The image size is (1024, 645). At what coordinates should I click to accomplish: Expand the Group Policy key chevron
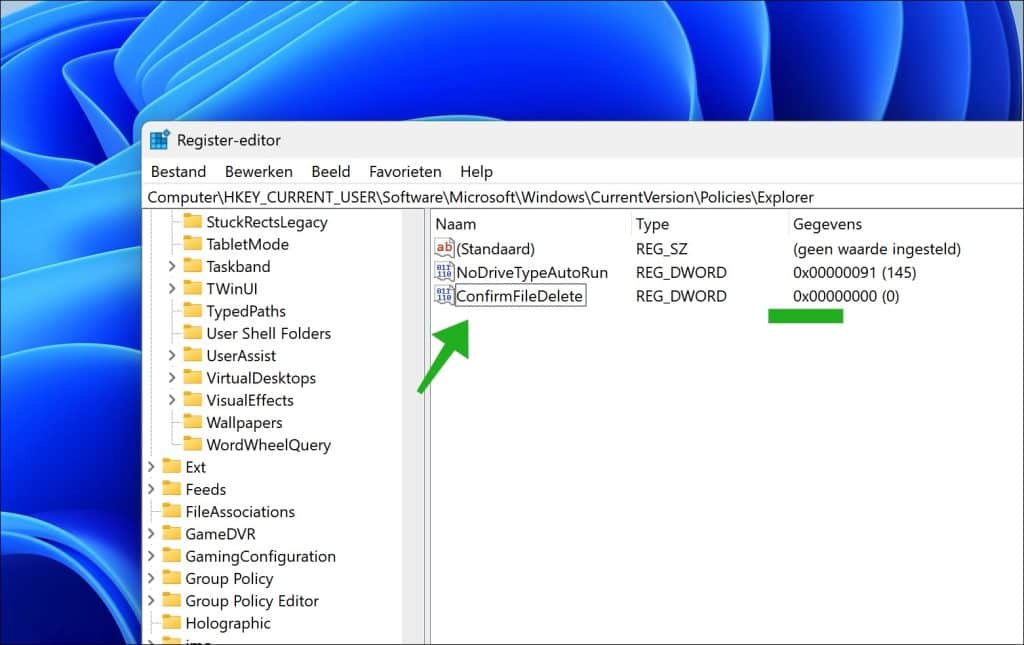pos(151,579)
